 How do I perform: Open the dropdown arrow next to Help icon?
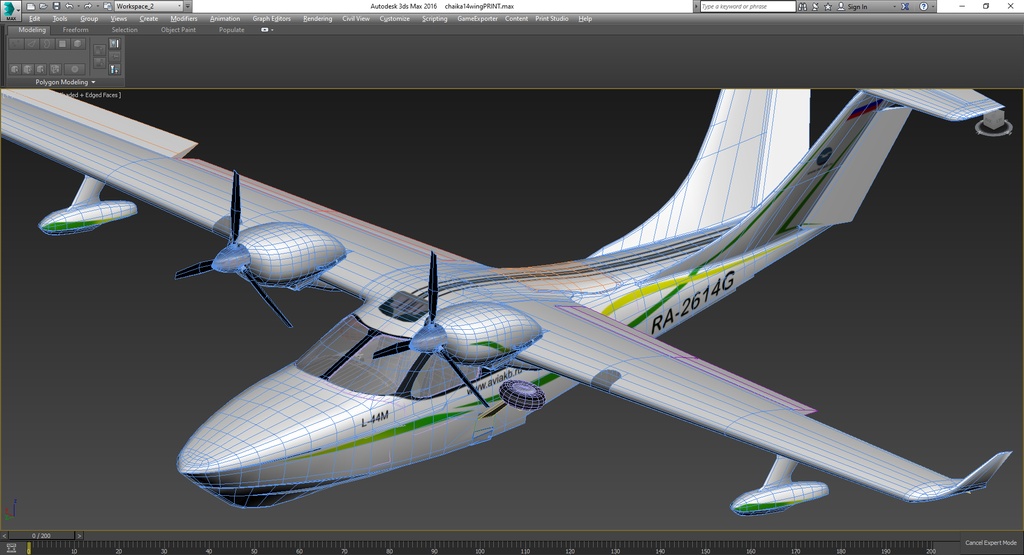click(x=933, y=7)
